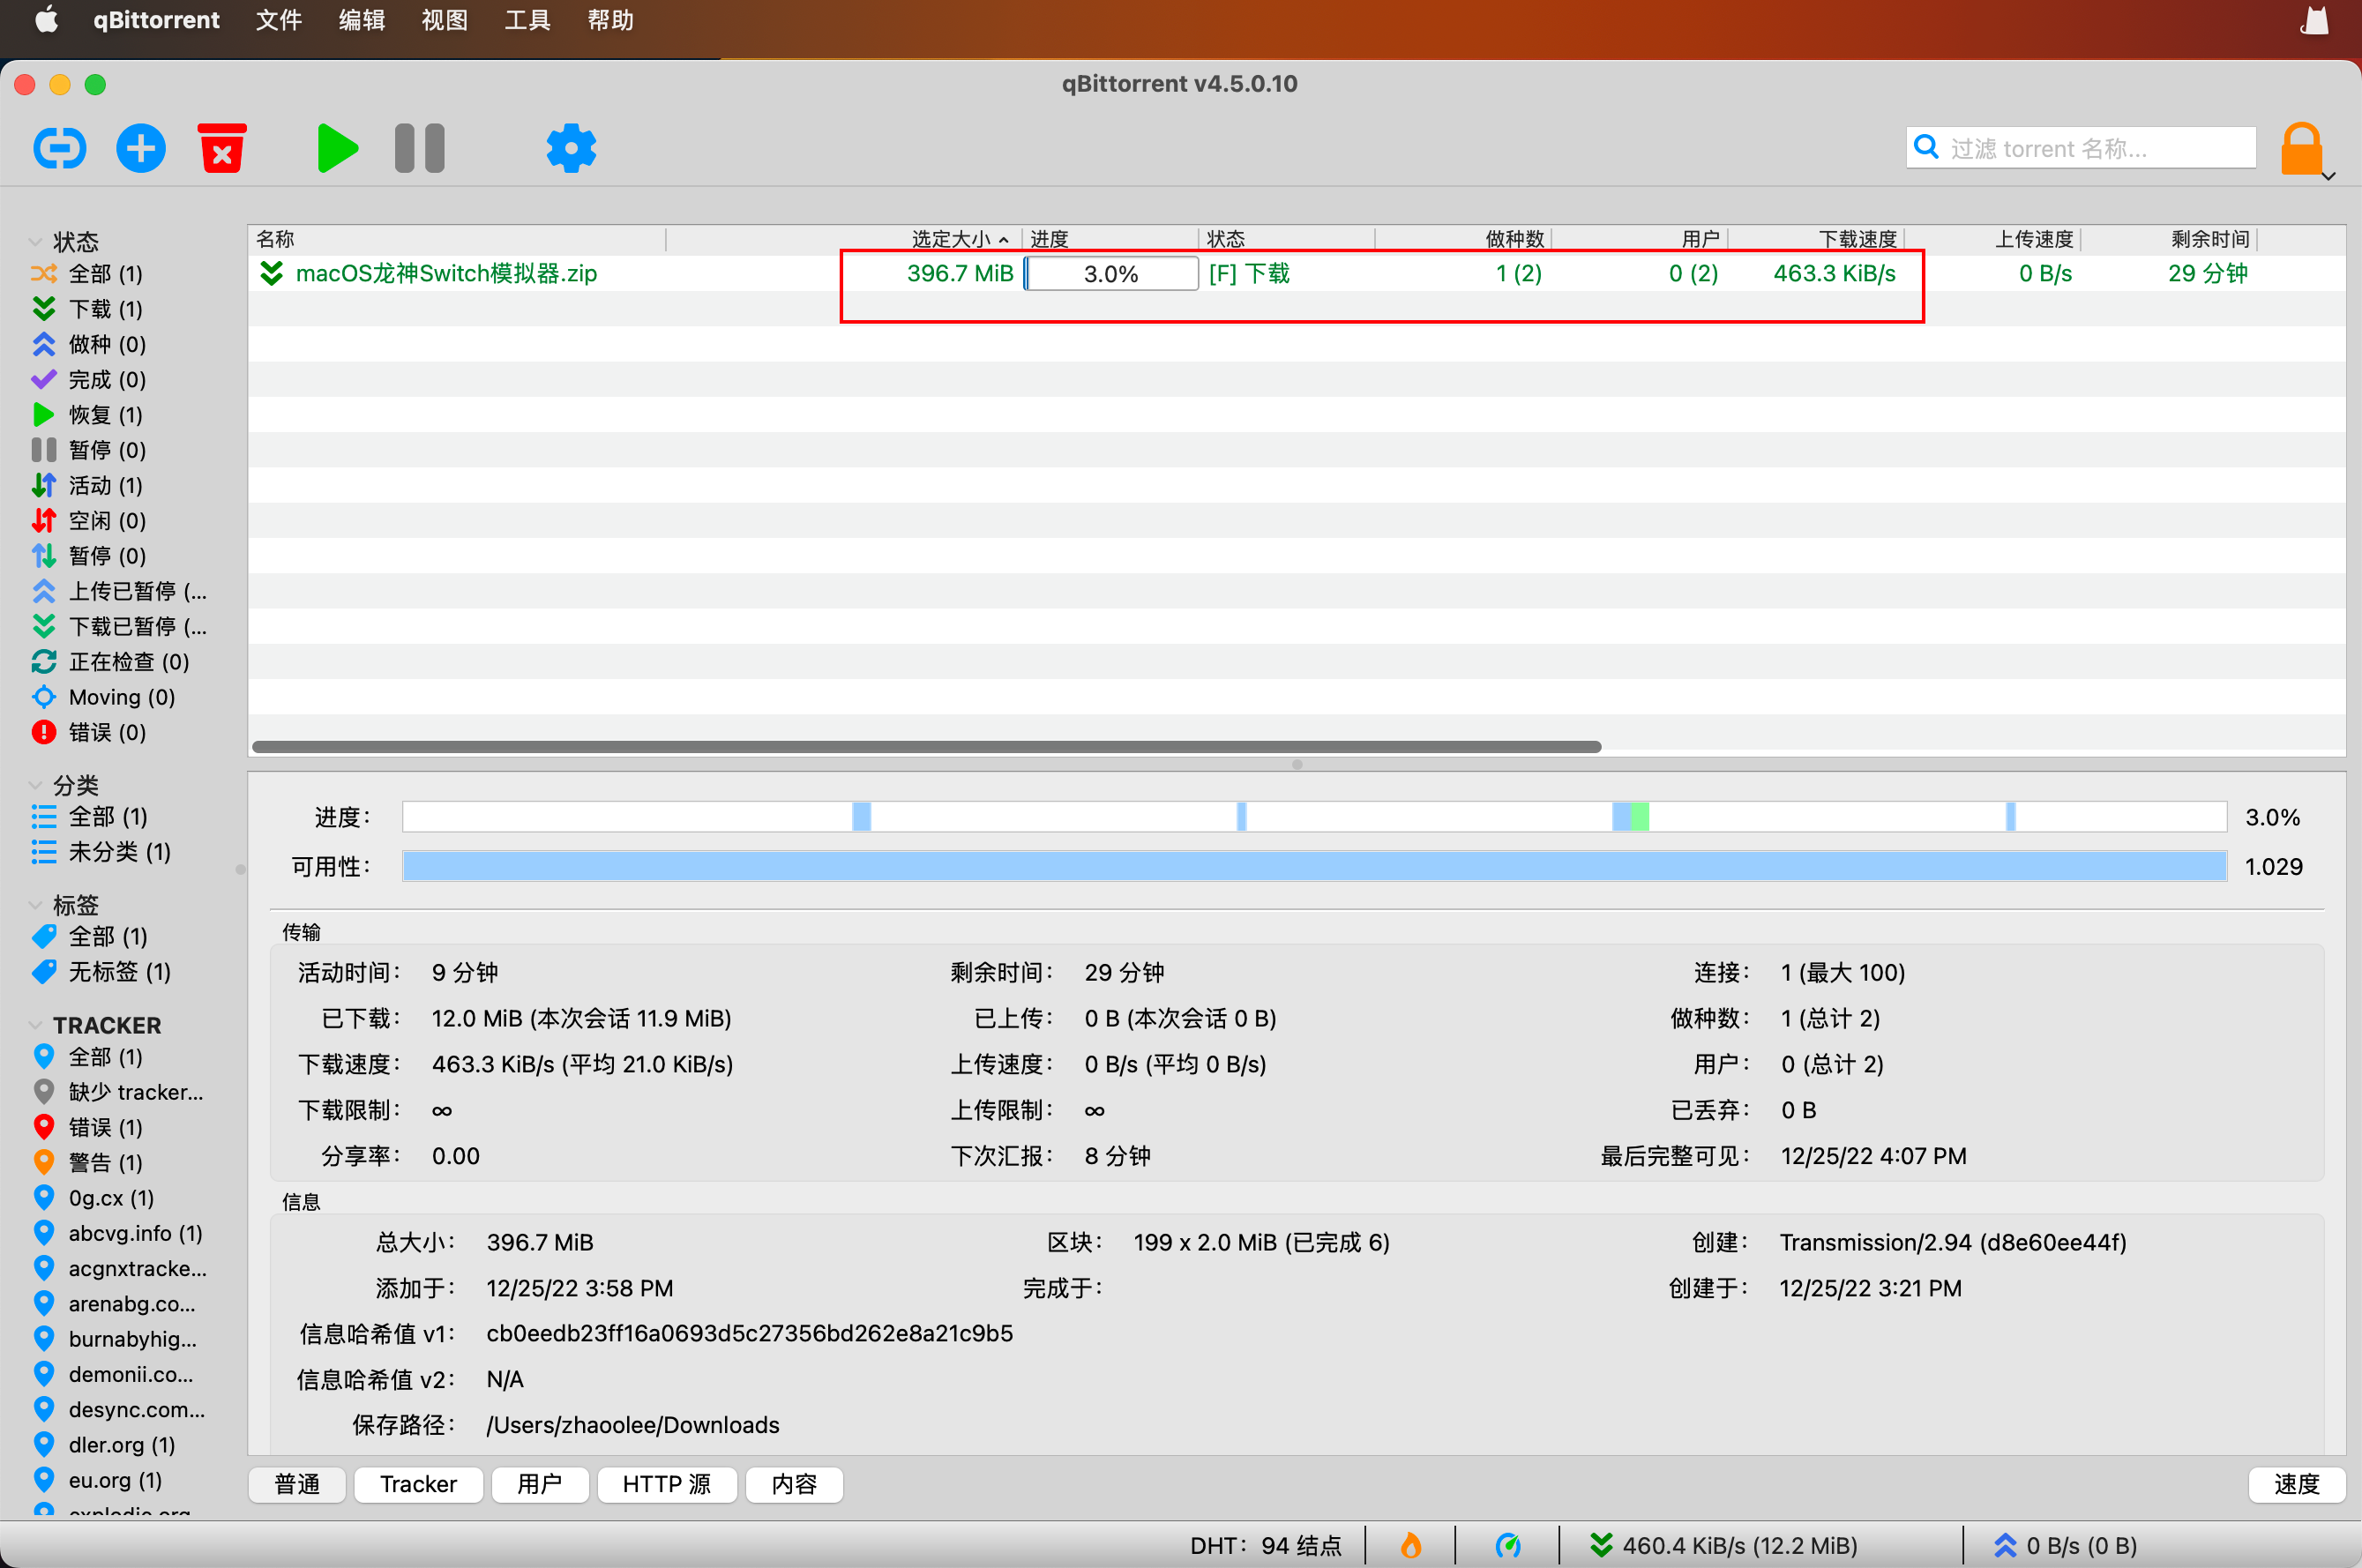The image size is (2362, 1568).
Task: Switch to the HTTP 源 tab
Action: pos(666,1484)
